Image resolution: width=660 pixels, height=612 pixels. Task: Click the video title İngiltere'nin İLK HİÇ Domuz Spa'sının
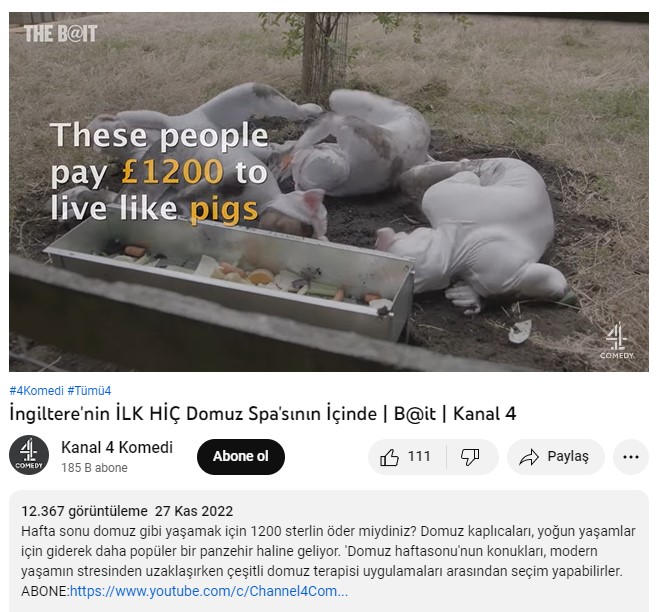[262, 413]
